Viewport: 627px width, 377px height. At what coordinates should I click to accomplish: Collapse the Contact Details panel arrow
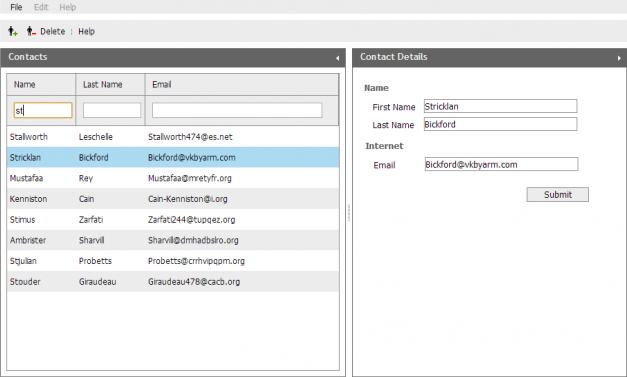pyautogui.click(x=619, y=58)
